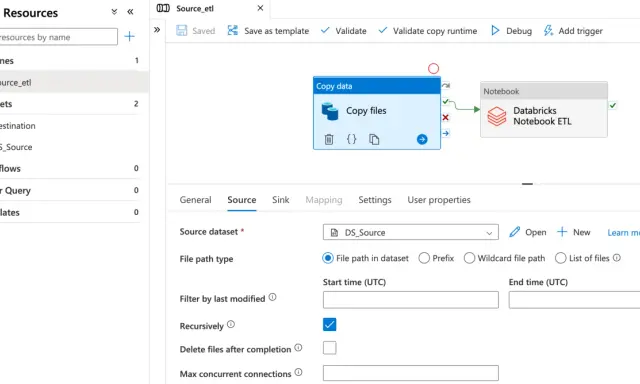This screenshot has height=384, width=640.
Task: Show info tooltip for List of files
Action: pos(617,257)
